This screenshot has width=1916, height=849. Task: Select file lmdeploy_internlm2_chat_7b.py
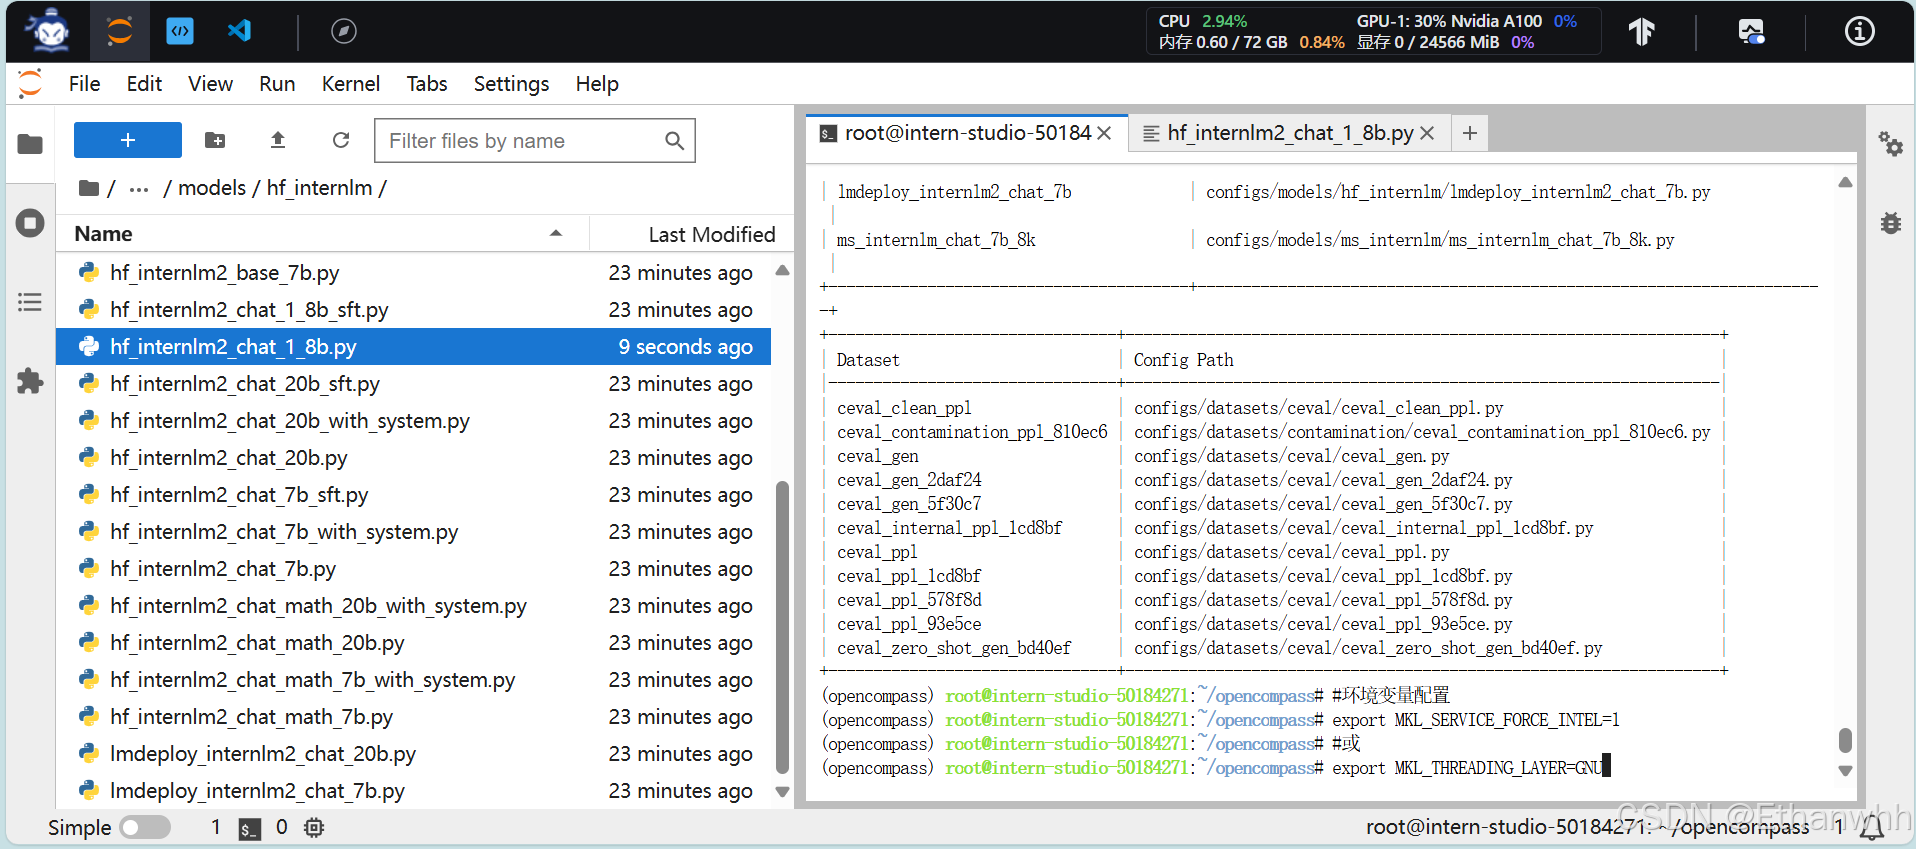tap(413, 791)
